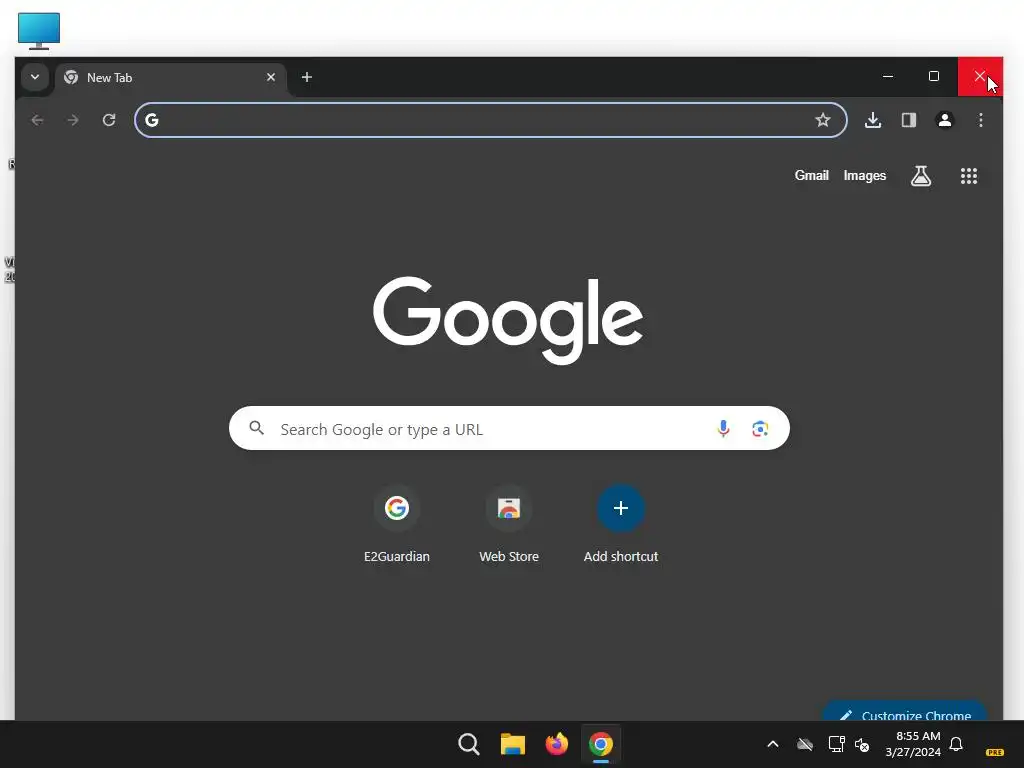Click the This PC desktop icon
1024x768 pixels.
(x=39, y=30)
